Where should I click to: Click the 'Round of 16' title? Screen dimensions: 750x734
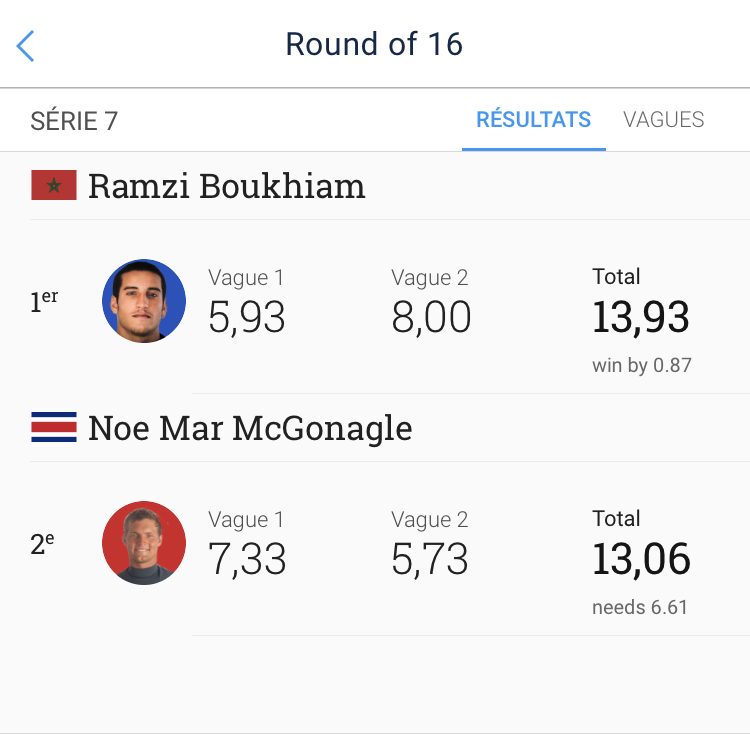click(x=374, y=45)
